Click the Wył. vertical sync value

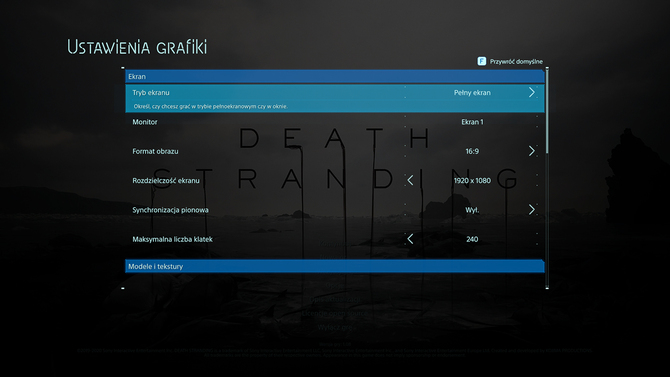[x=472, y=210]
